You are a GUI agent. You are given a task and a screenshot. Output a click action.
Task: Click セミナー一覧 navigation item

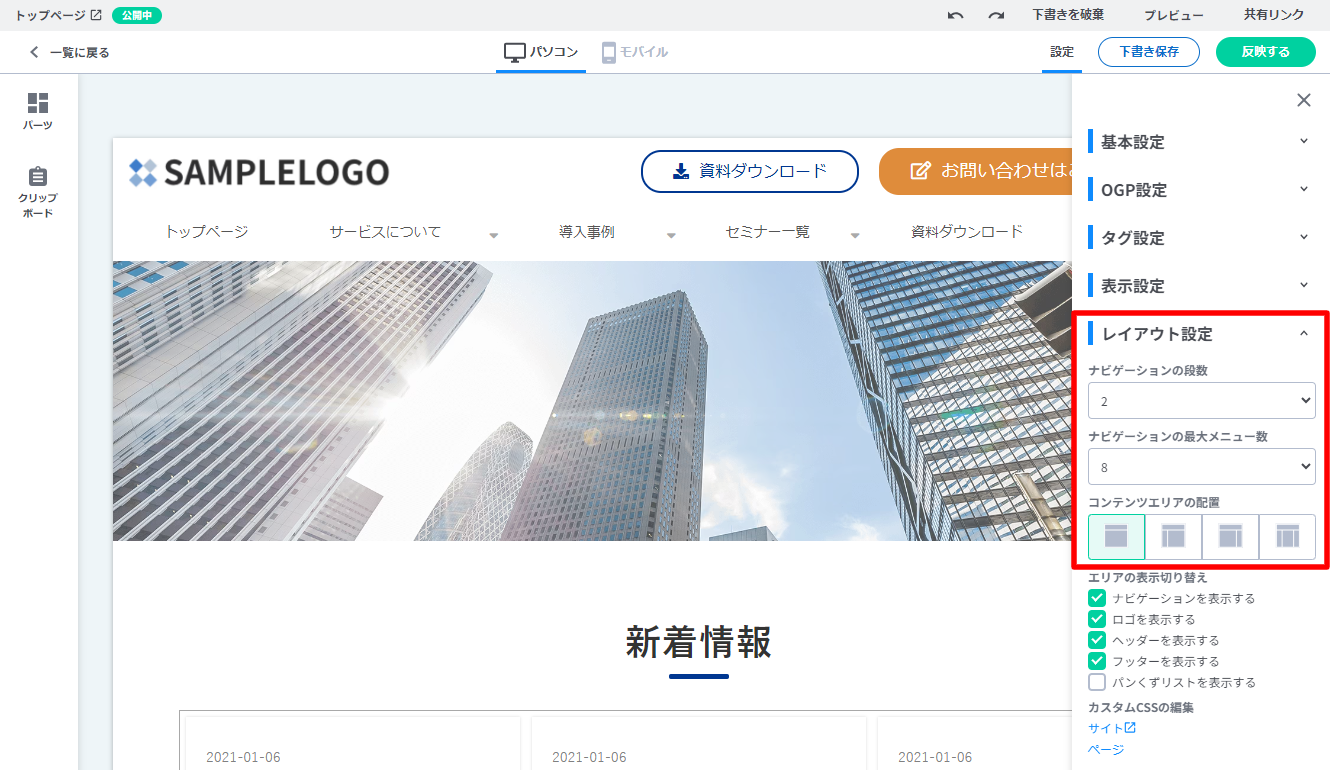(768, 232)
